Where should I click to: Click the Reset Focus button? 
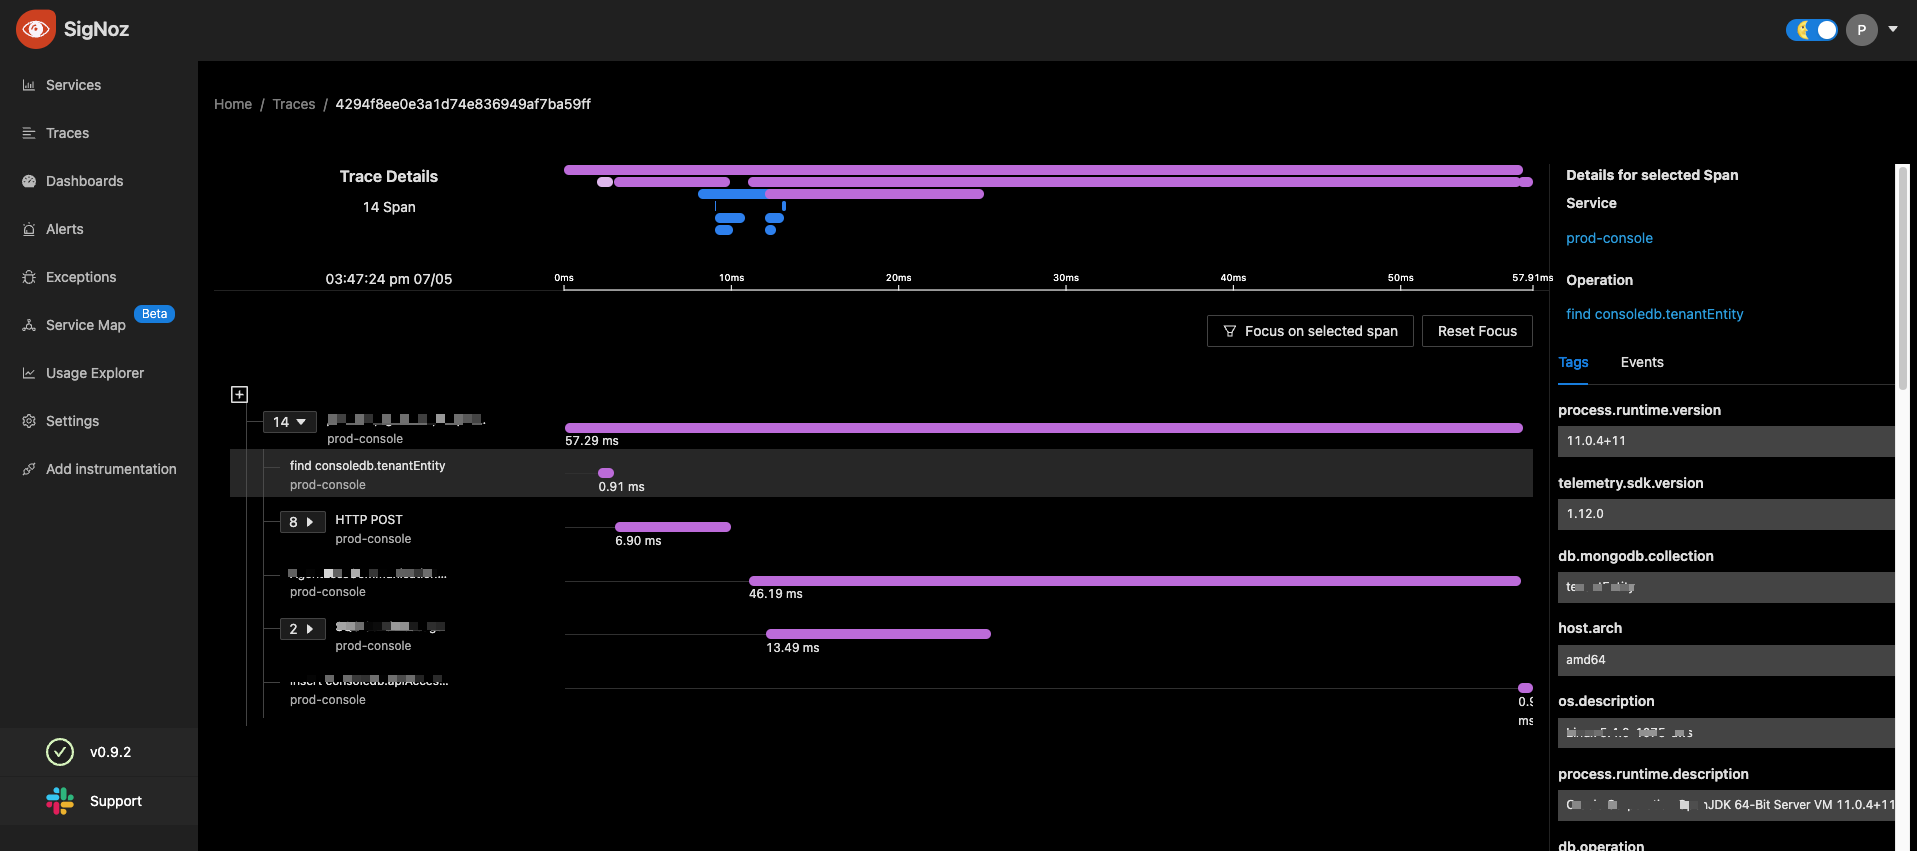click(x=1477, y=331)
